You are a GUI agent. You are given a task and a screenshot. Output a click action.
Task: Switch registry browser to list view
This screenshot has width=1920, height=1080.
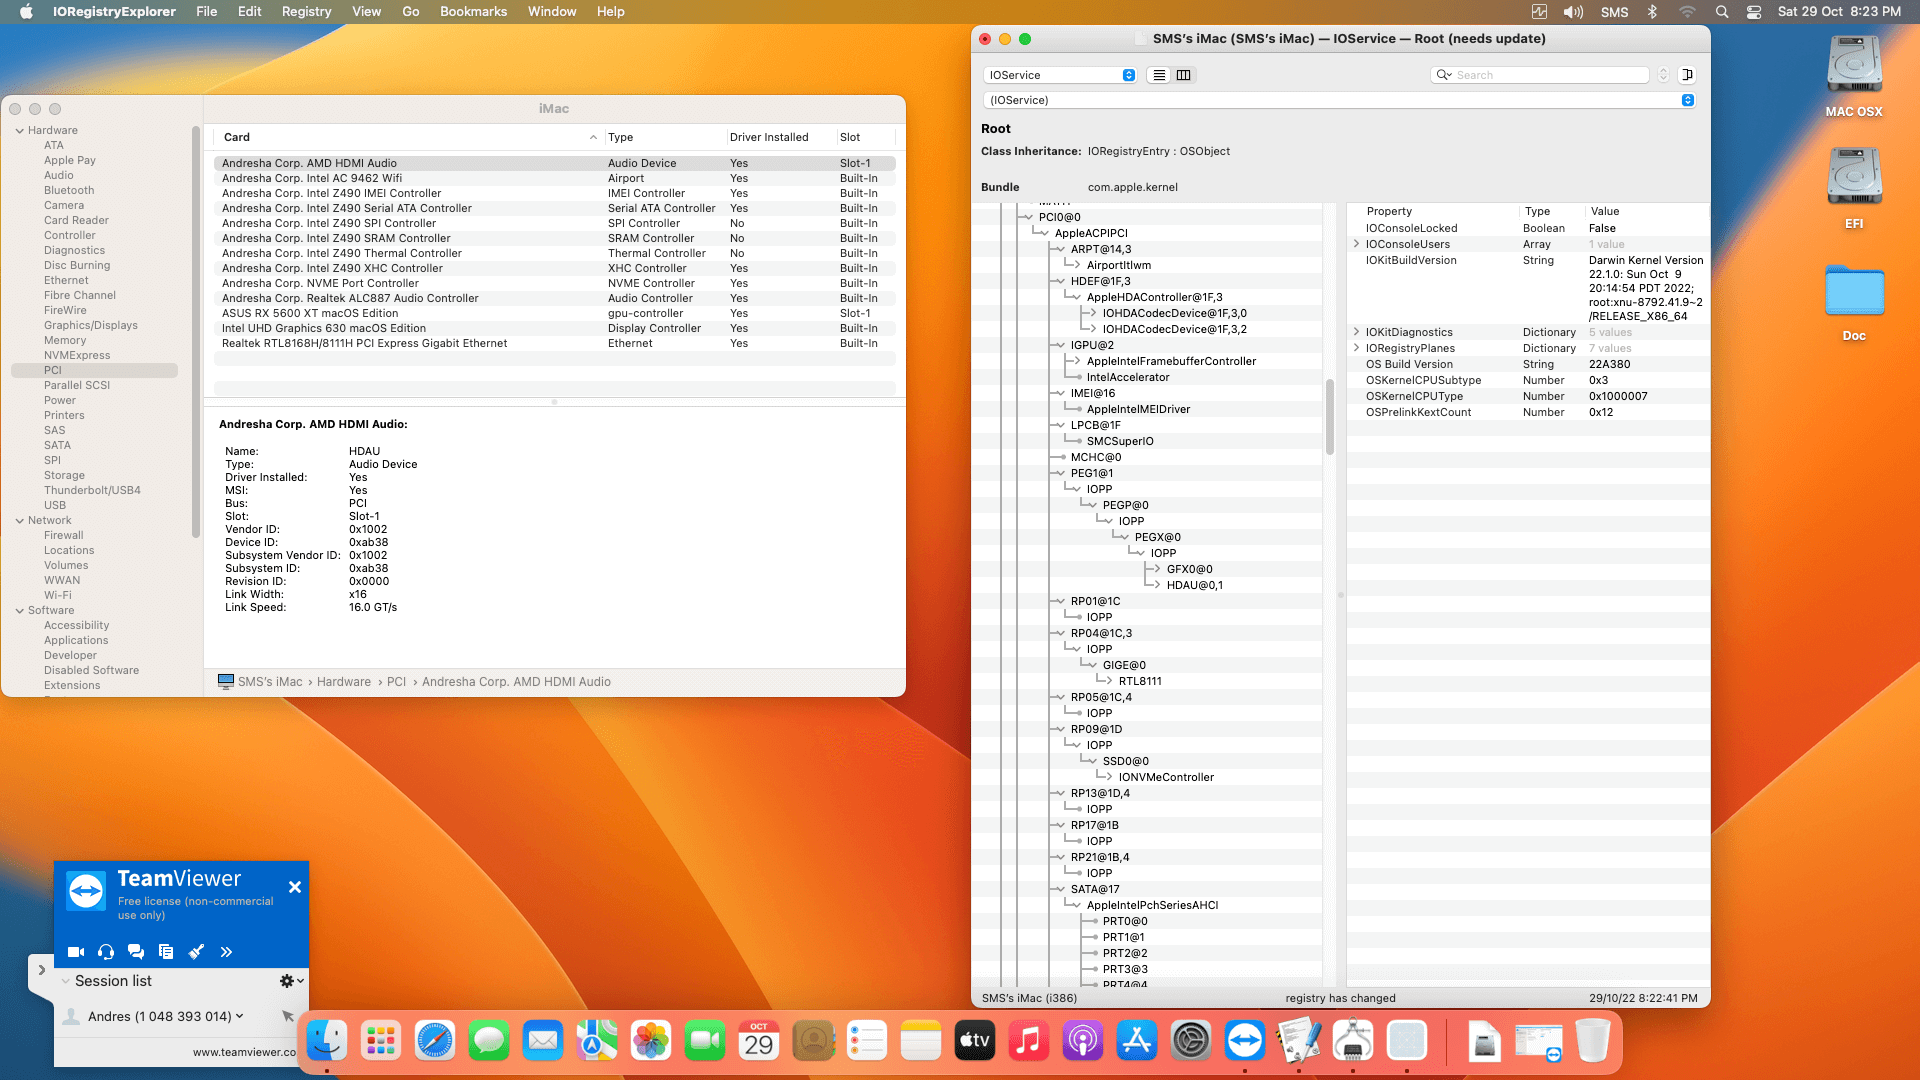pyautogui.click(x=1159, y=75)
